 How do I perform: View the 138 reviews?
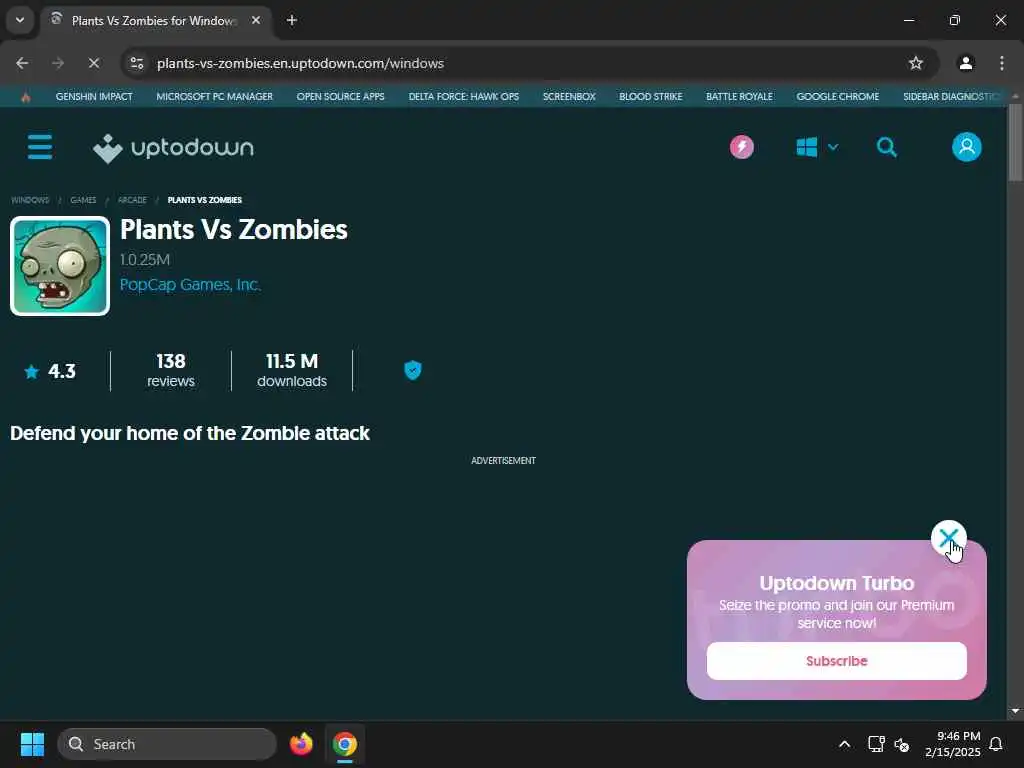pyautogui.click(x=170, y=370)
